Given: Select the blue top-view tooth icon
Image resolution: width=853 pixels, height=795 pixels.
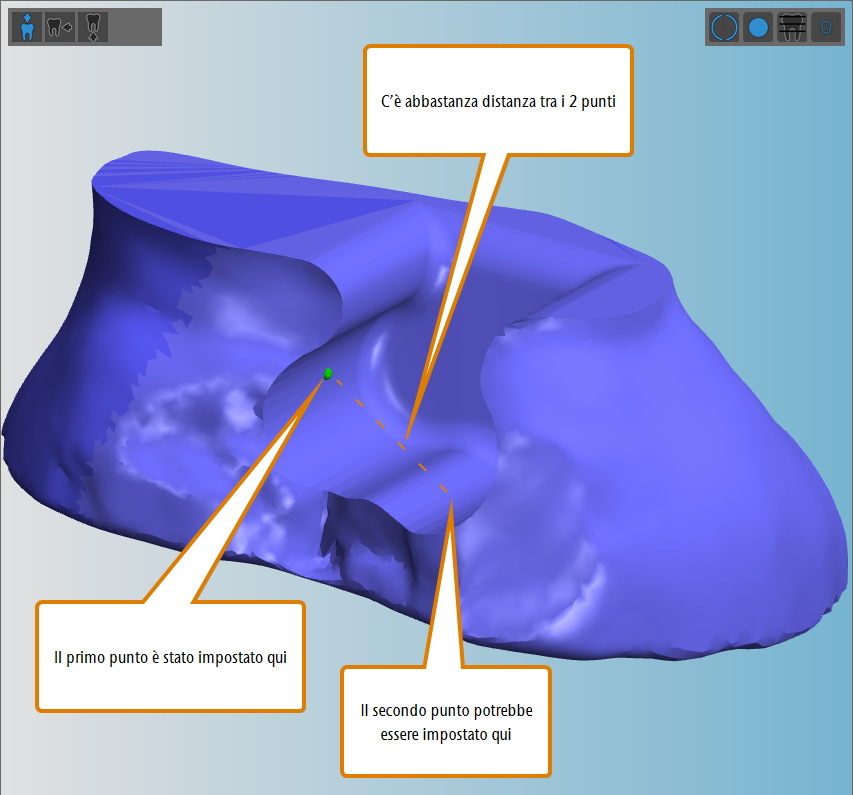Looking at the screenshot, I should 27,27.
